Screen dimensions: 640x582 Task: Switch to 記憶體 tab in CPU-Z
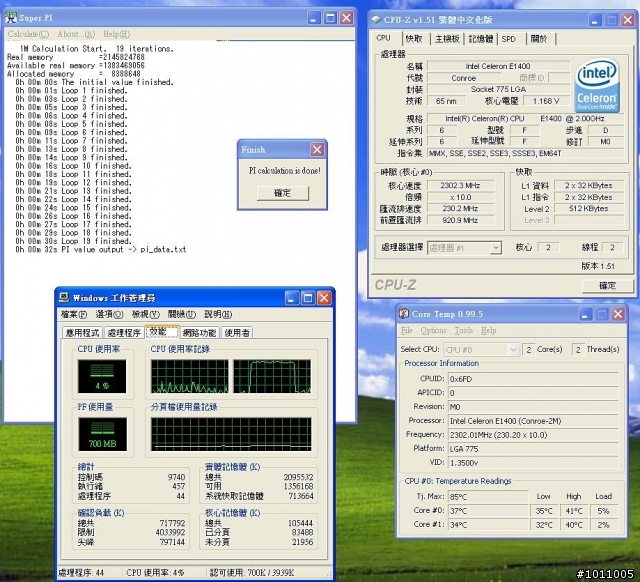tap(480, 39)
